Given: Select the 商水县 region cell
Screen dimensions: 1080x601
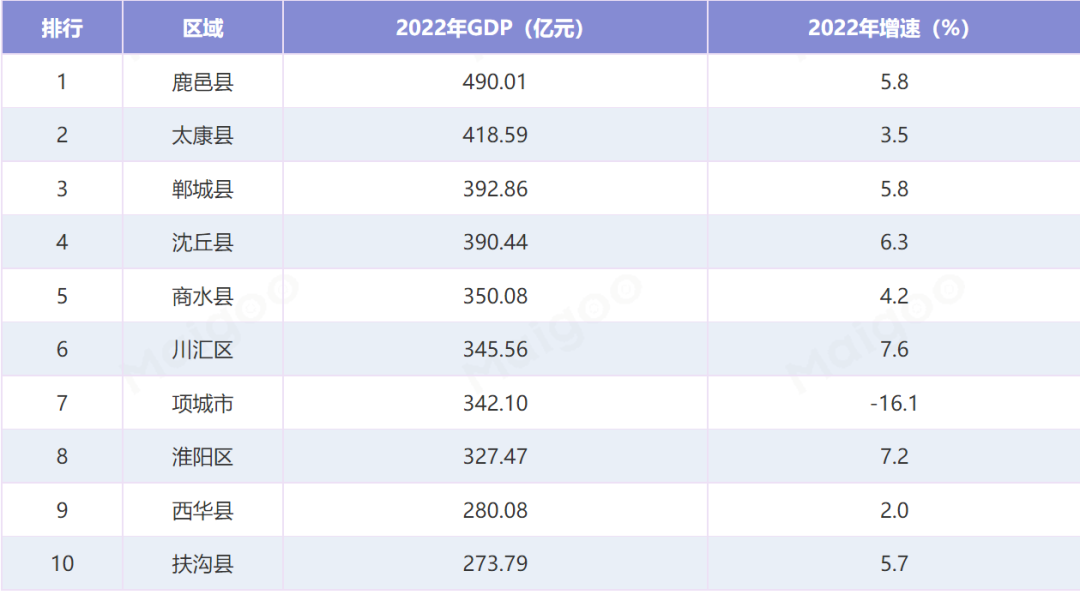Looking at the screenshot, I should pos(202,296).
